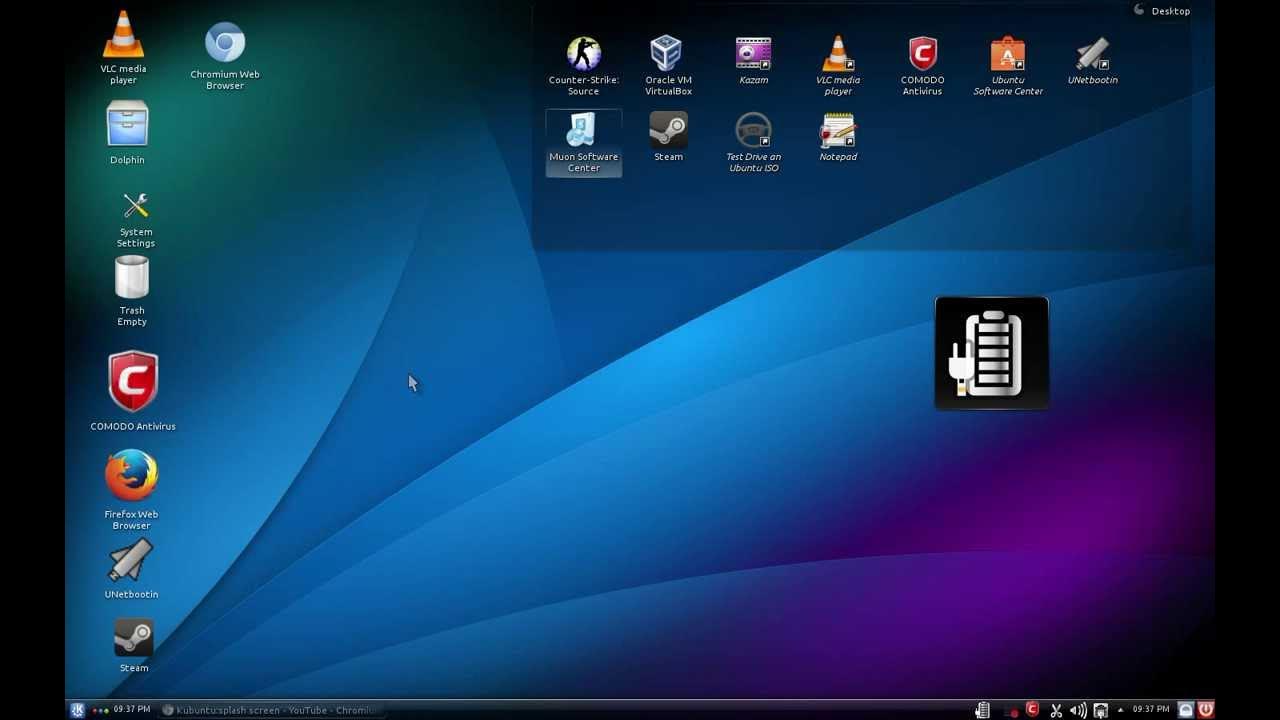The height and width of the screenshot is (720, 1280).
Task: Open Klipper scissors clipboard tray icon
Action: tap(1056, 710)
